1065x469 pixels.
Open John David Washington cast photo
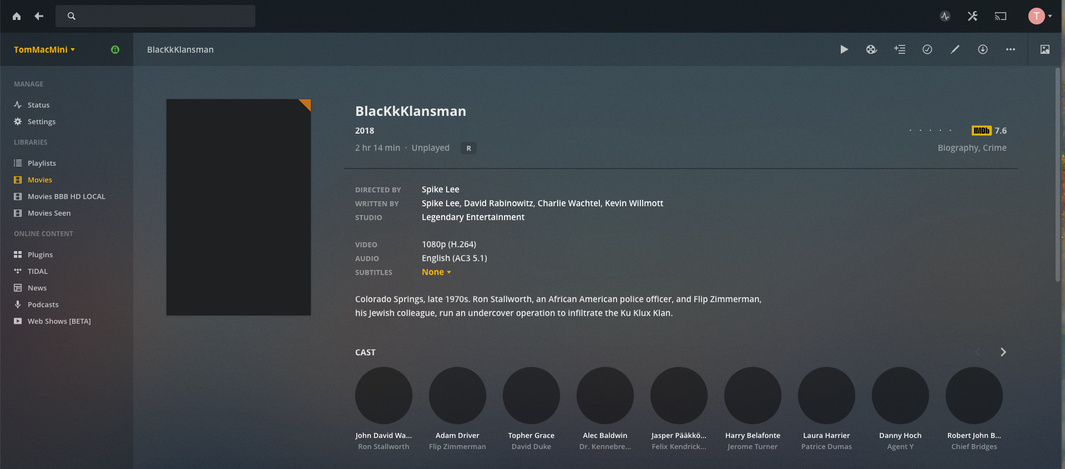pyautogui.click(x=384, y=396)
